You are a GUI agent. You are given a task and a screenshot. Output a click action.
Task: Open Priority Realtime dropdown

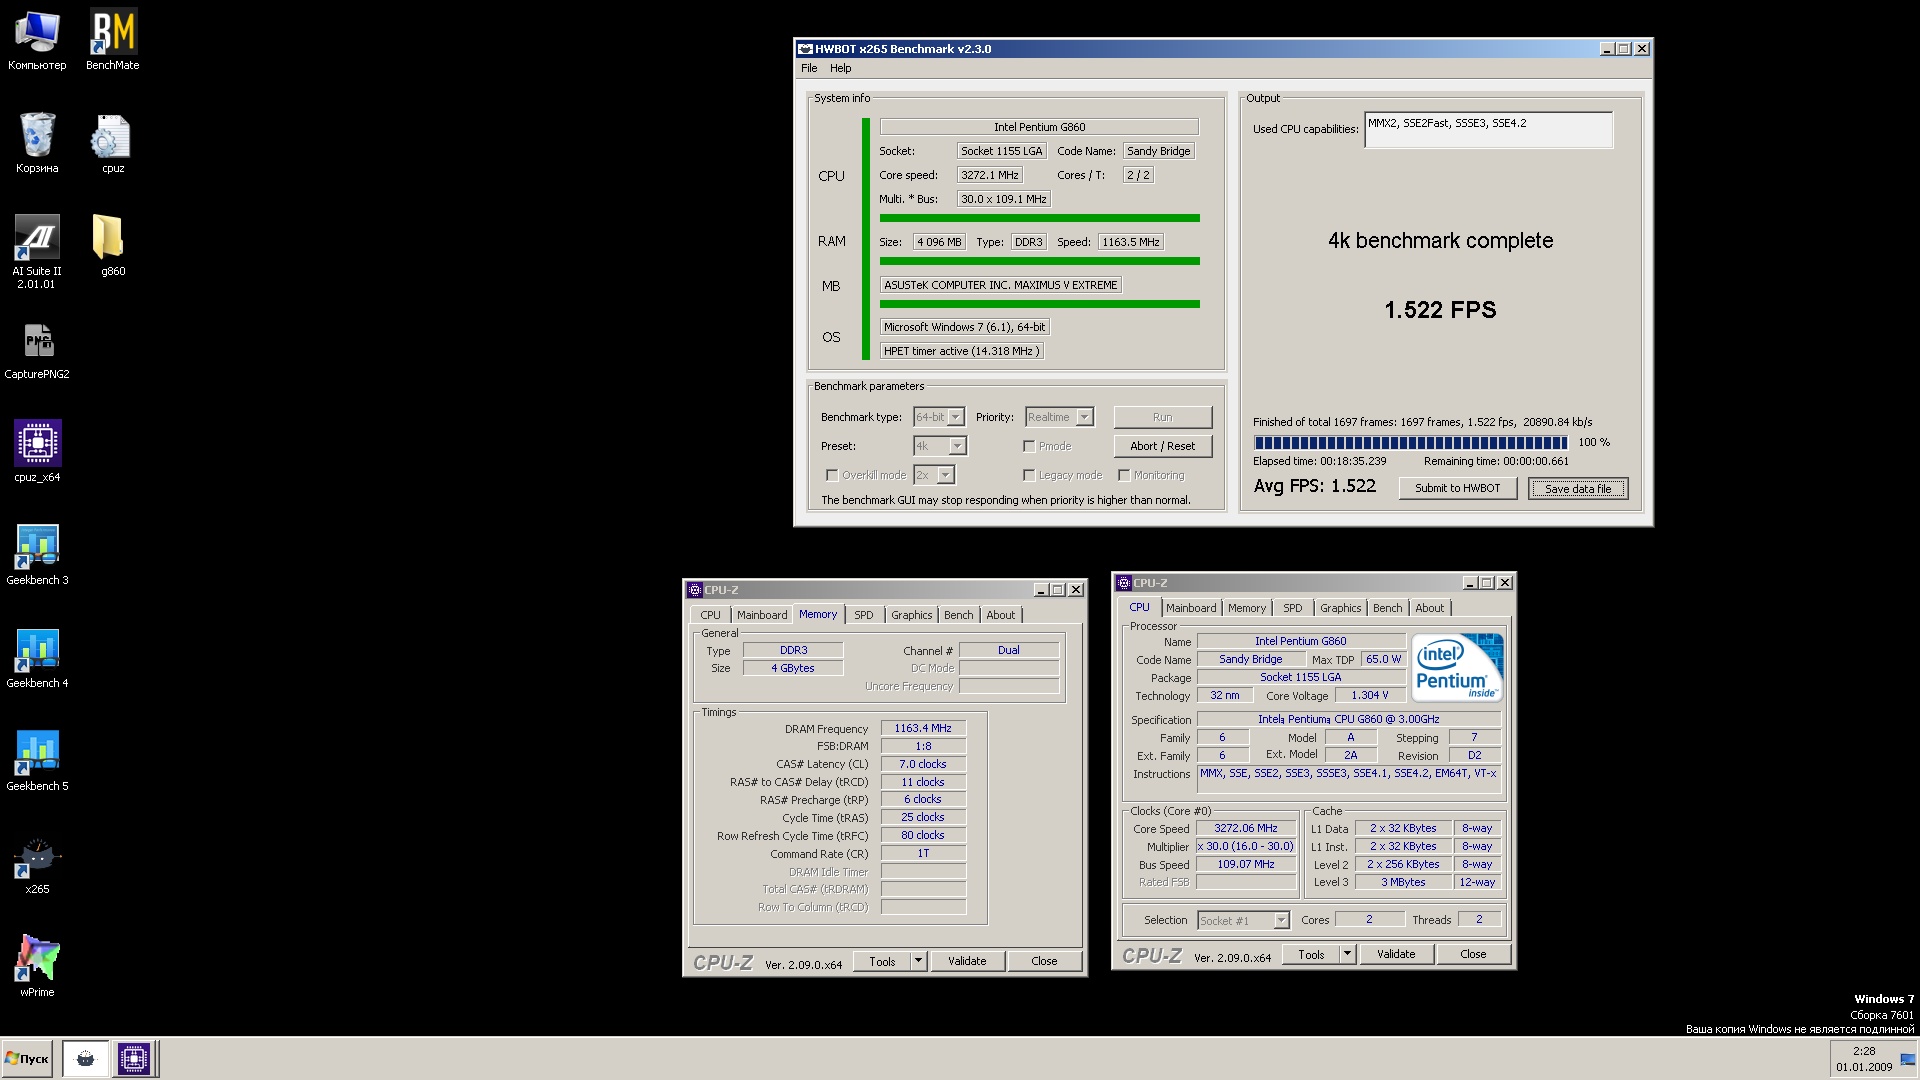1085,417
